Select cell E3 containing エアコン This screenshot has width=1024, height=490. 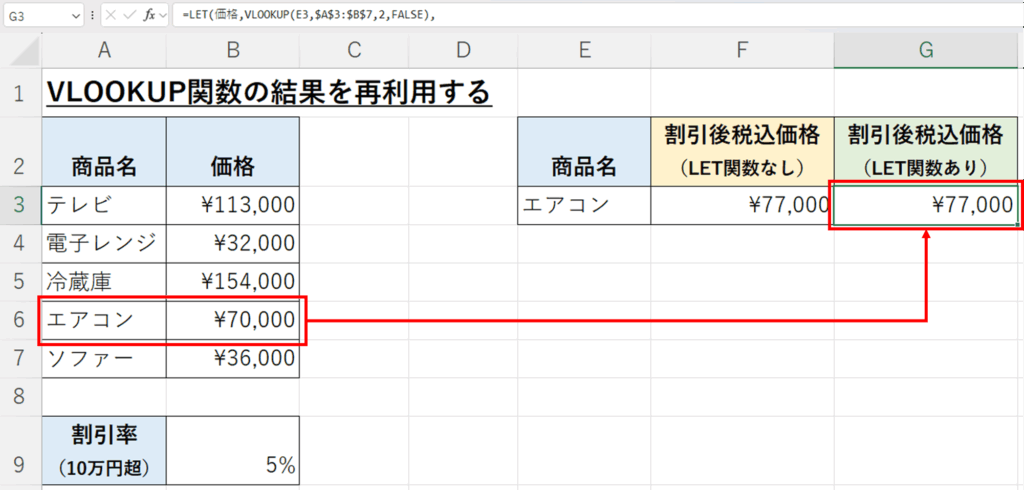click(x=583, y=206)
